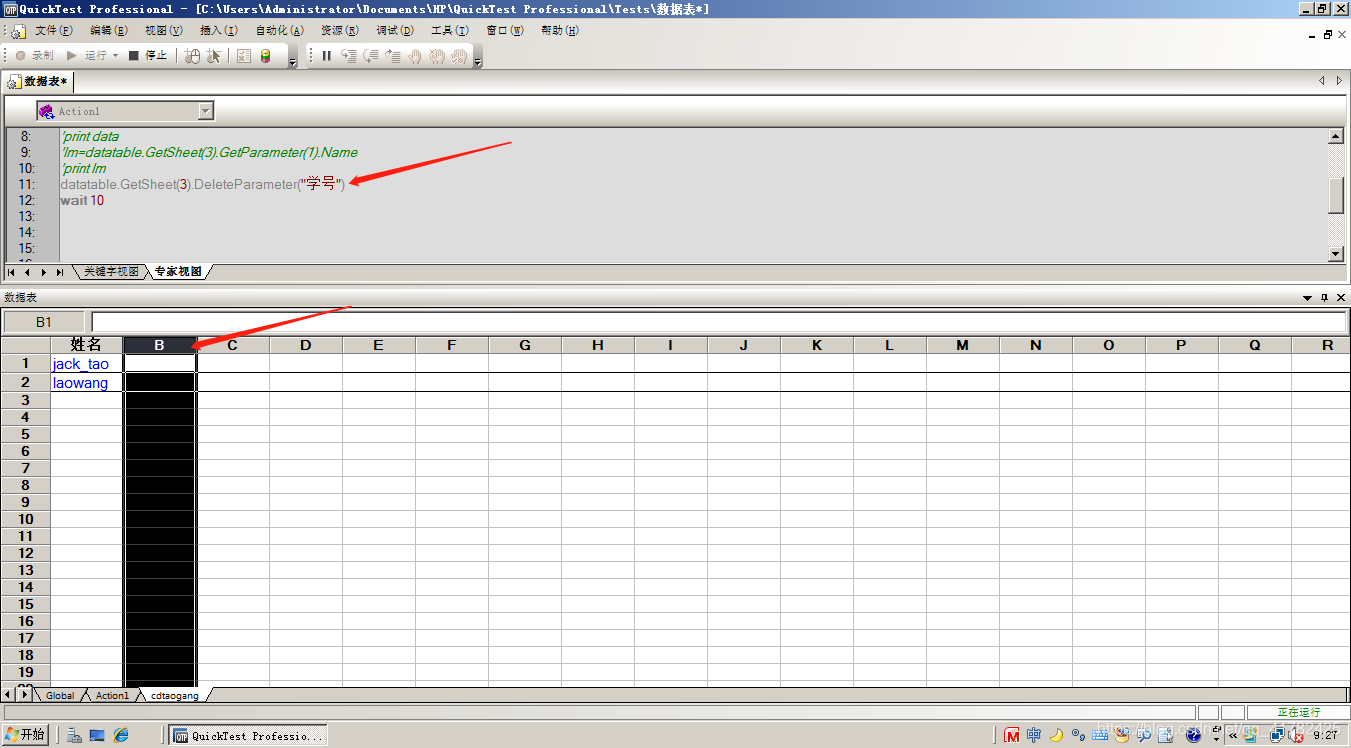Click the Results battery-shaped toolbar icon
This screenshot has width=1351, height=748.
tap(265, 56)
